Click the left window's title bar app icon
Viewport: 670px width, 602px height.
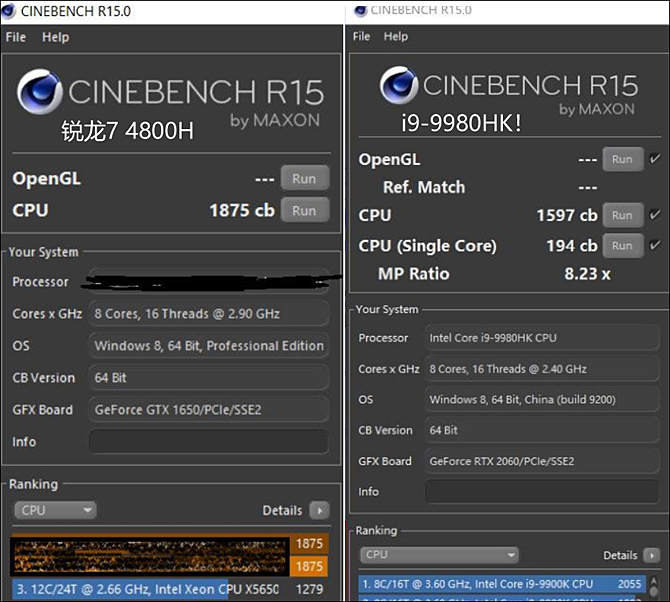tap(9, 11)
